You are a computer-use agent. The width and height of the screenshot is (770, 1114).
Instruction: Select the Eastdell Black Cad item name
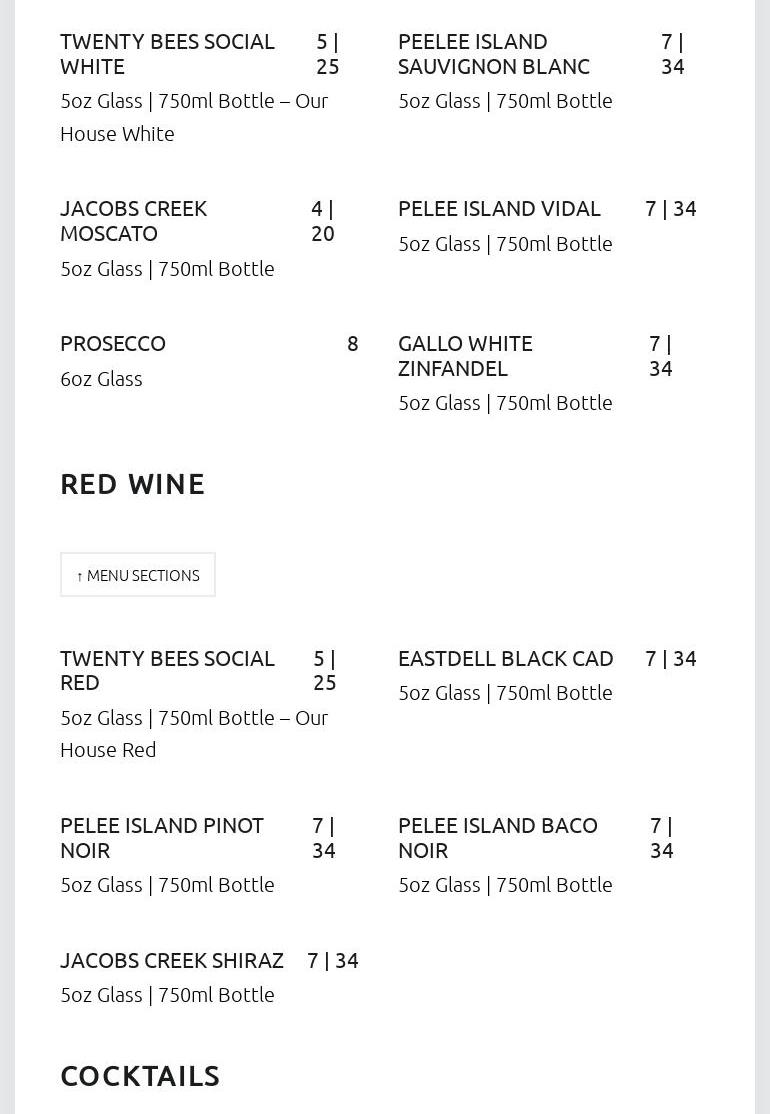click(505, 659)
